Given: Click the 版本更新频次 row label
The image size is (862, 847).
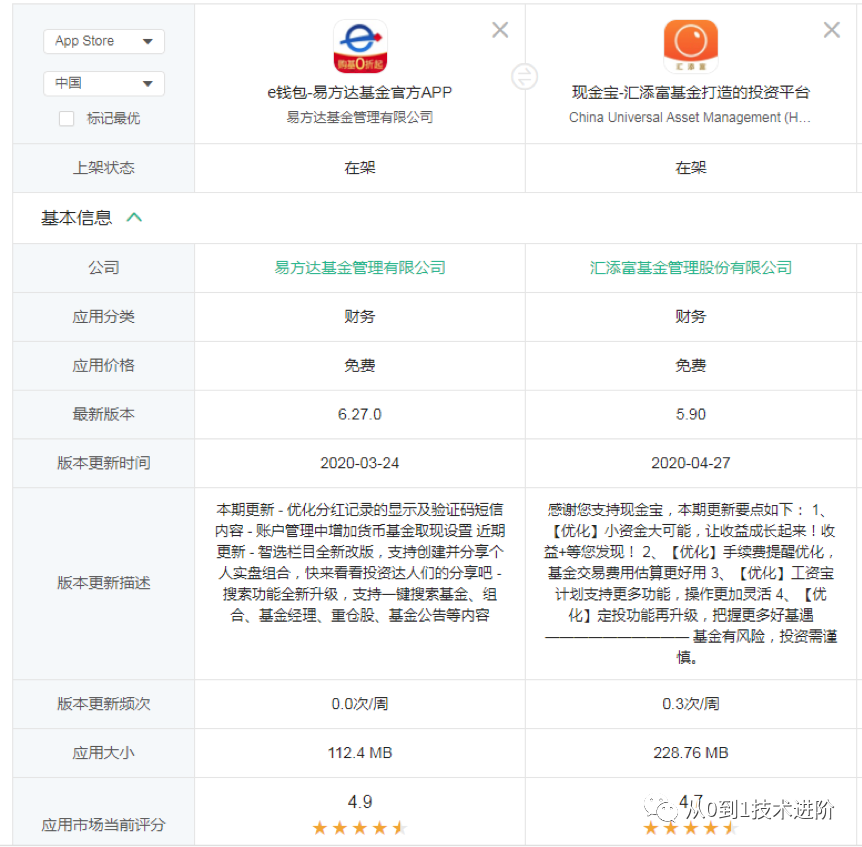Looking at the screenshot, I should (x=104, y=704).
